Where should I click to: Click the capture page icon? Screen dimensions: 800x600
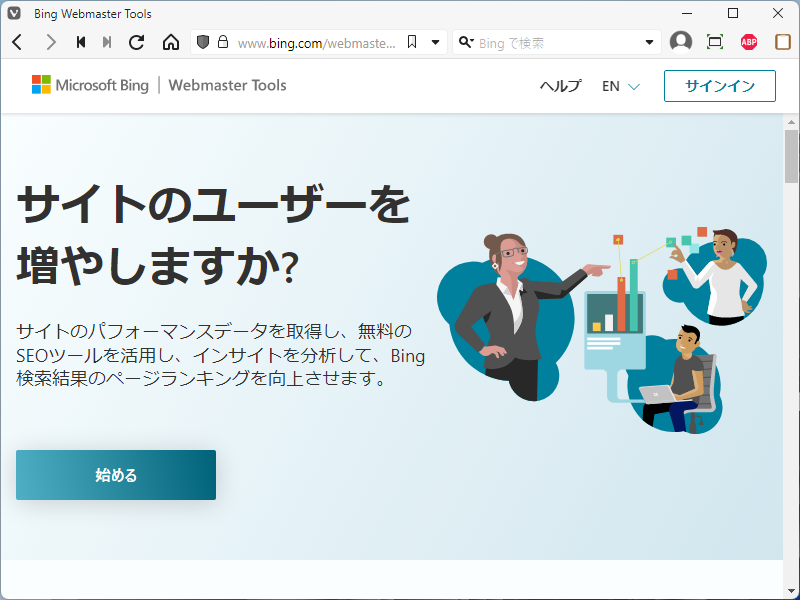point(715,42)
